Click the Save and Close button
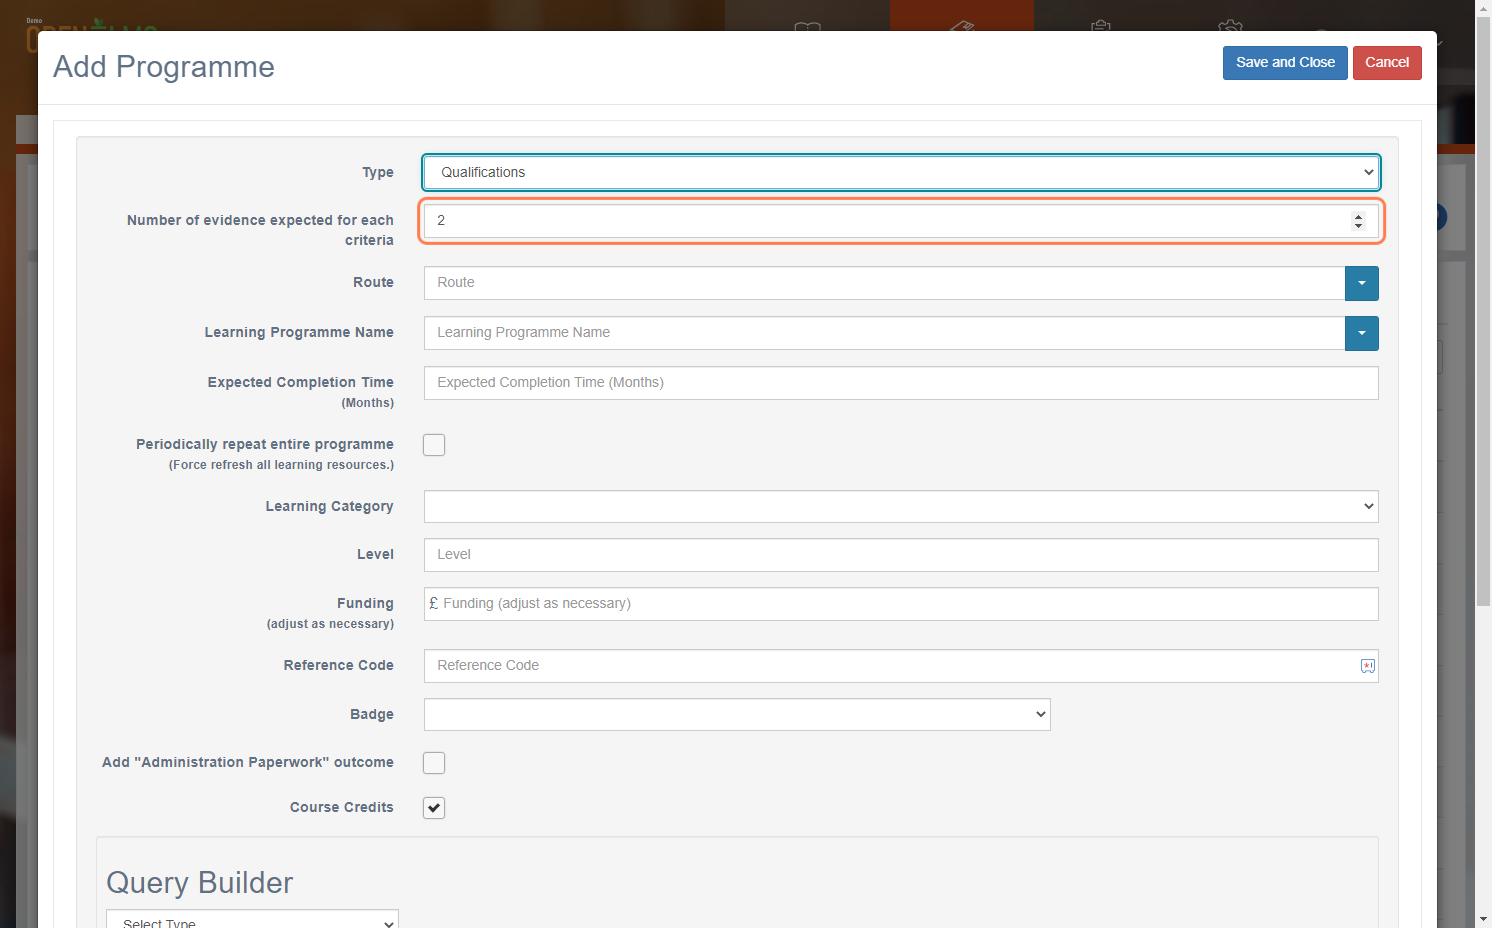1492x928 pixels. 1285,63
